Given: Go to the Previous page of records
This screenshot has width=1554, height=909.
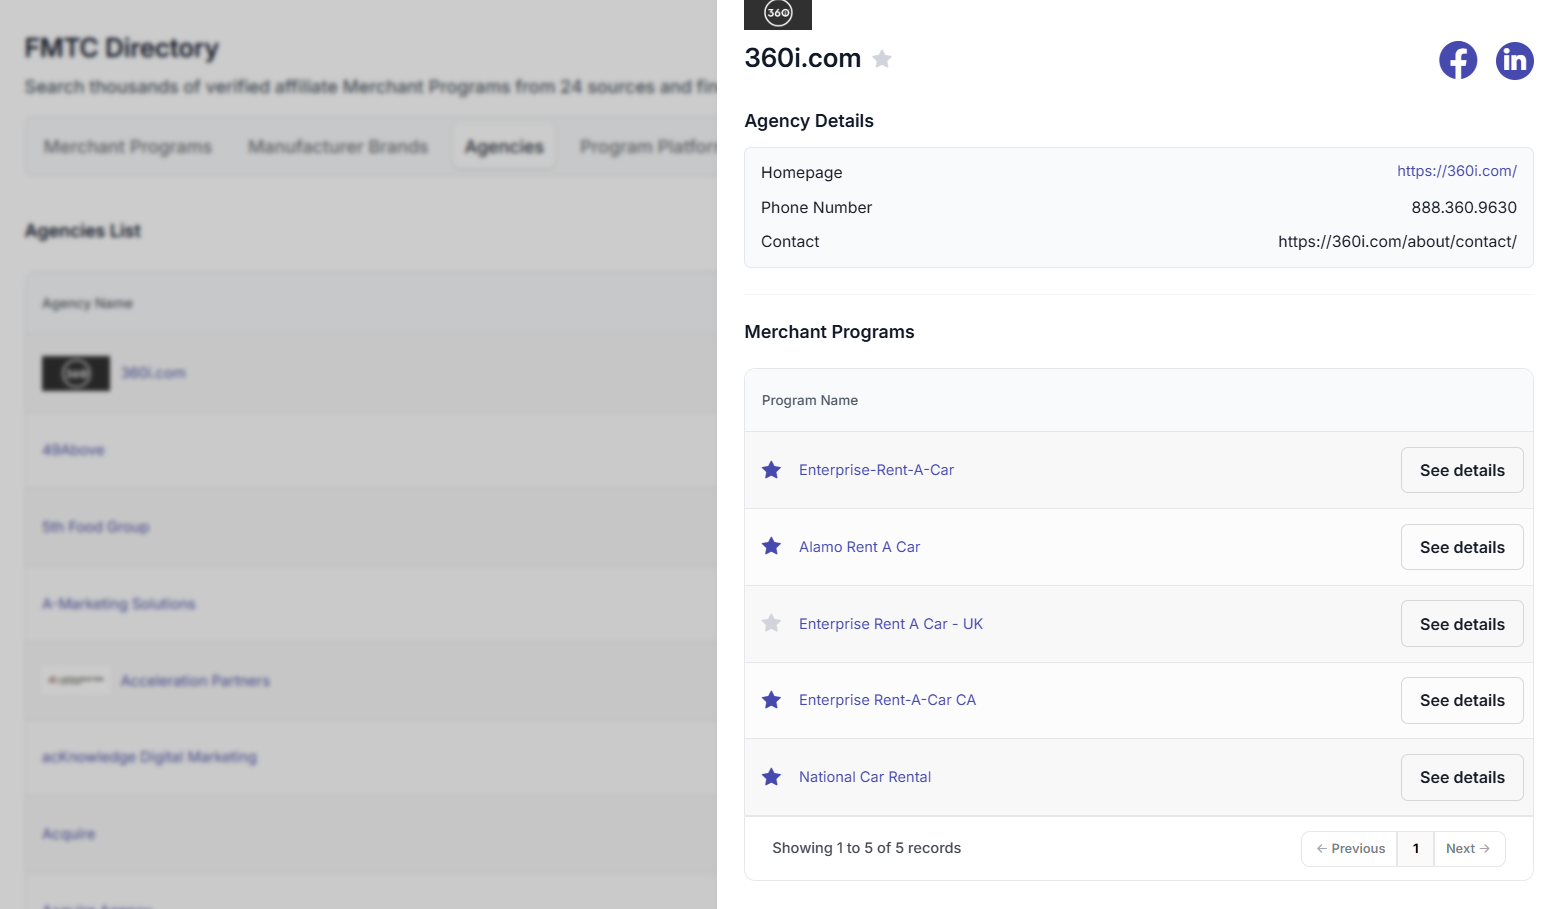Looking at the screenshot, I should coord(1350,849).
